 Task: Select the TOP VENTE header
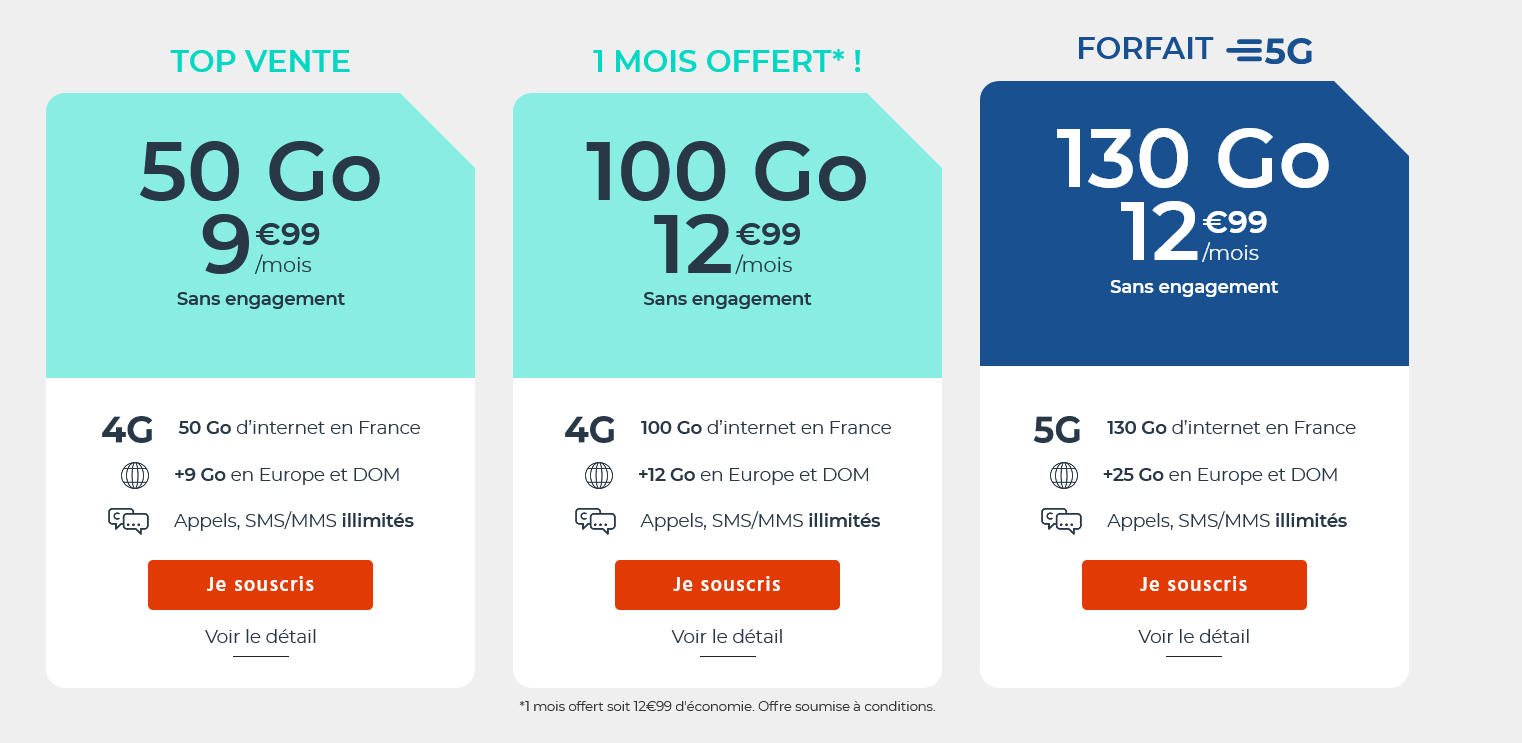[x=260, y=61]
